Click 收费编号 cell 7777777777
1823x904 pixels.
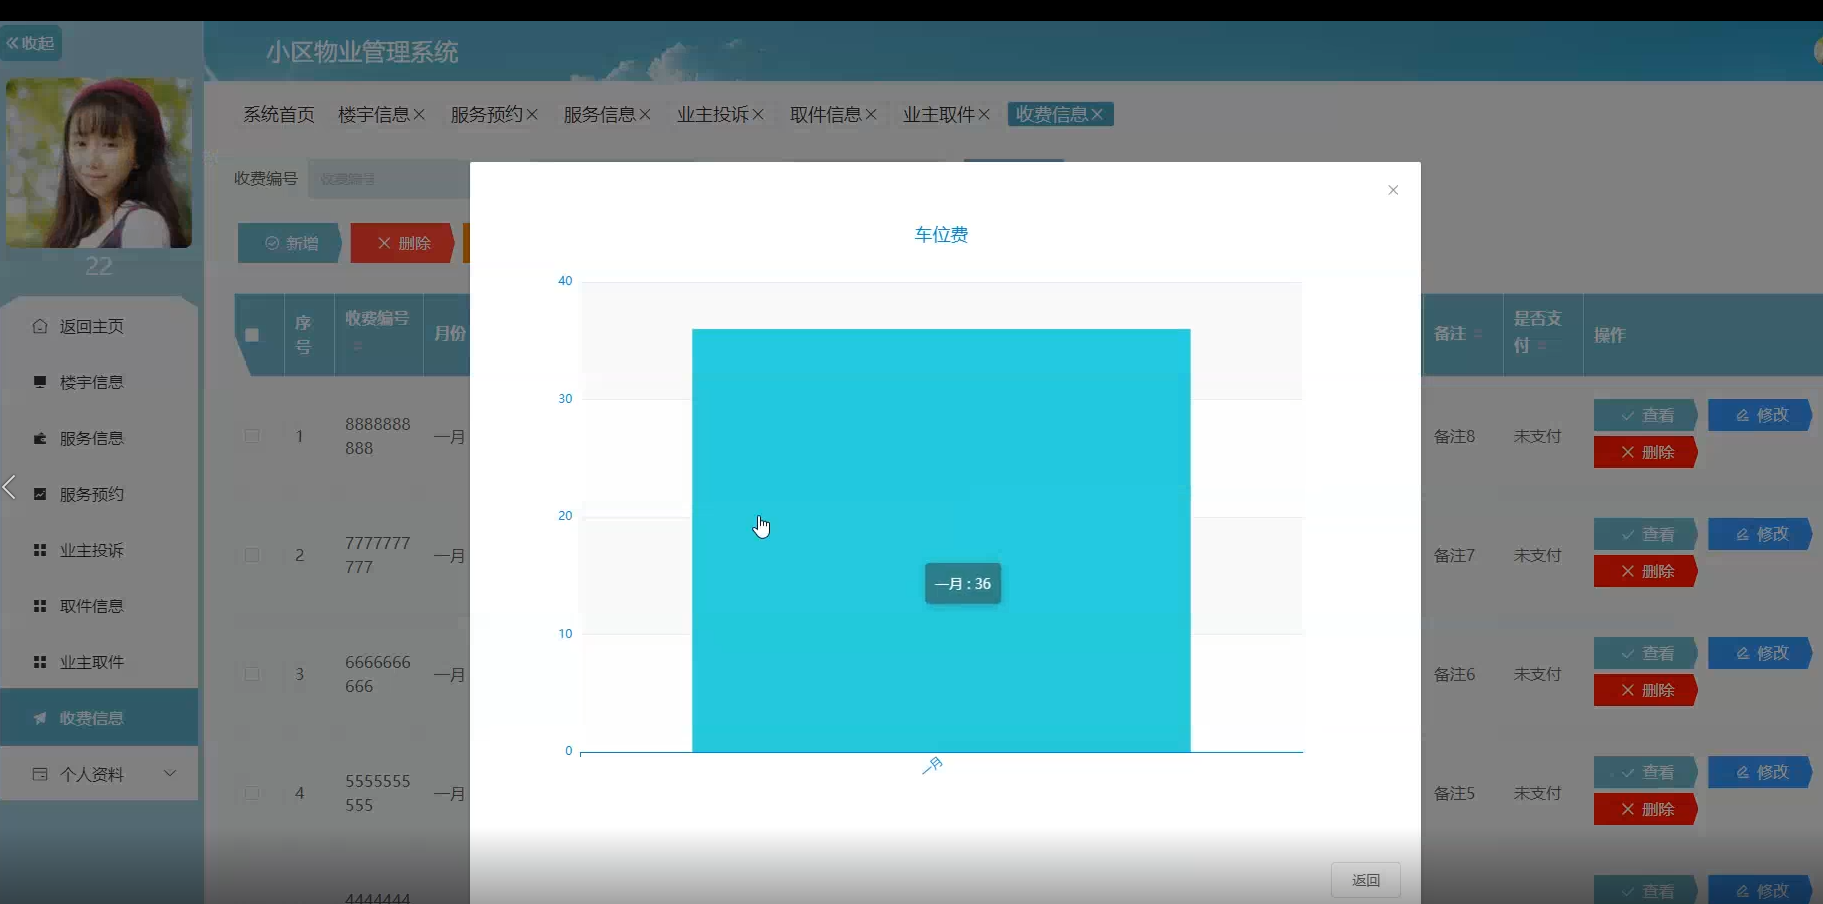(377, 555)
